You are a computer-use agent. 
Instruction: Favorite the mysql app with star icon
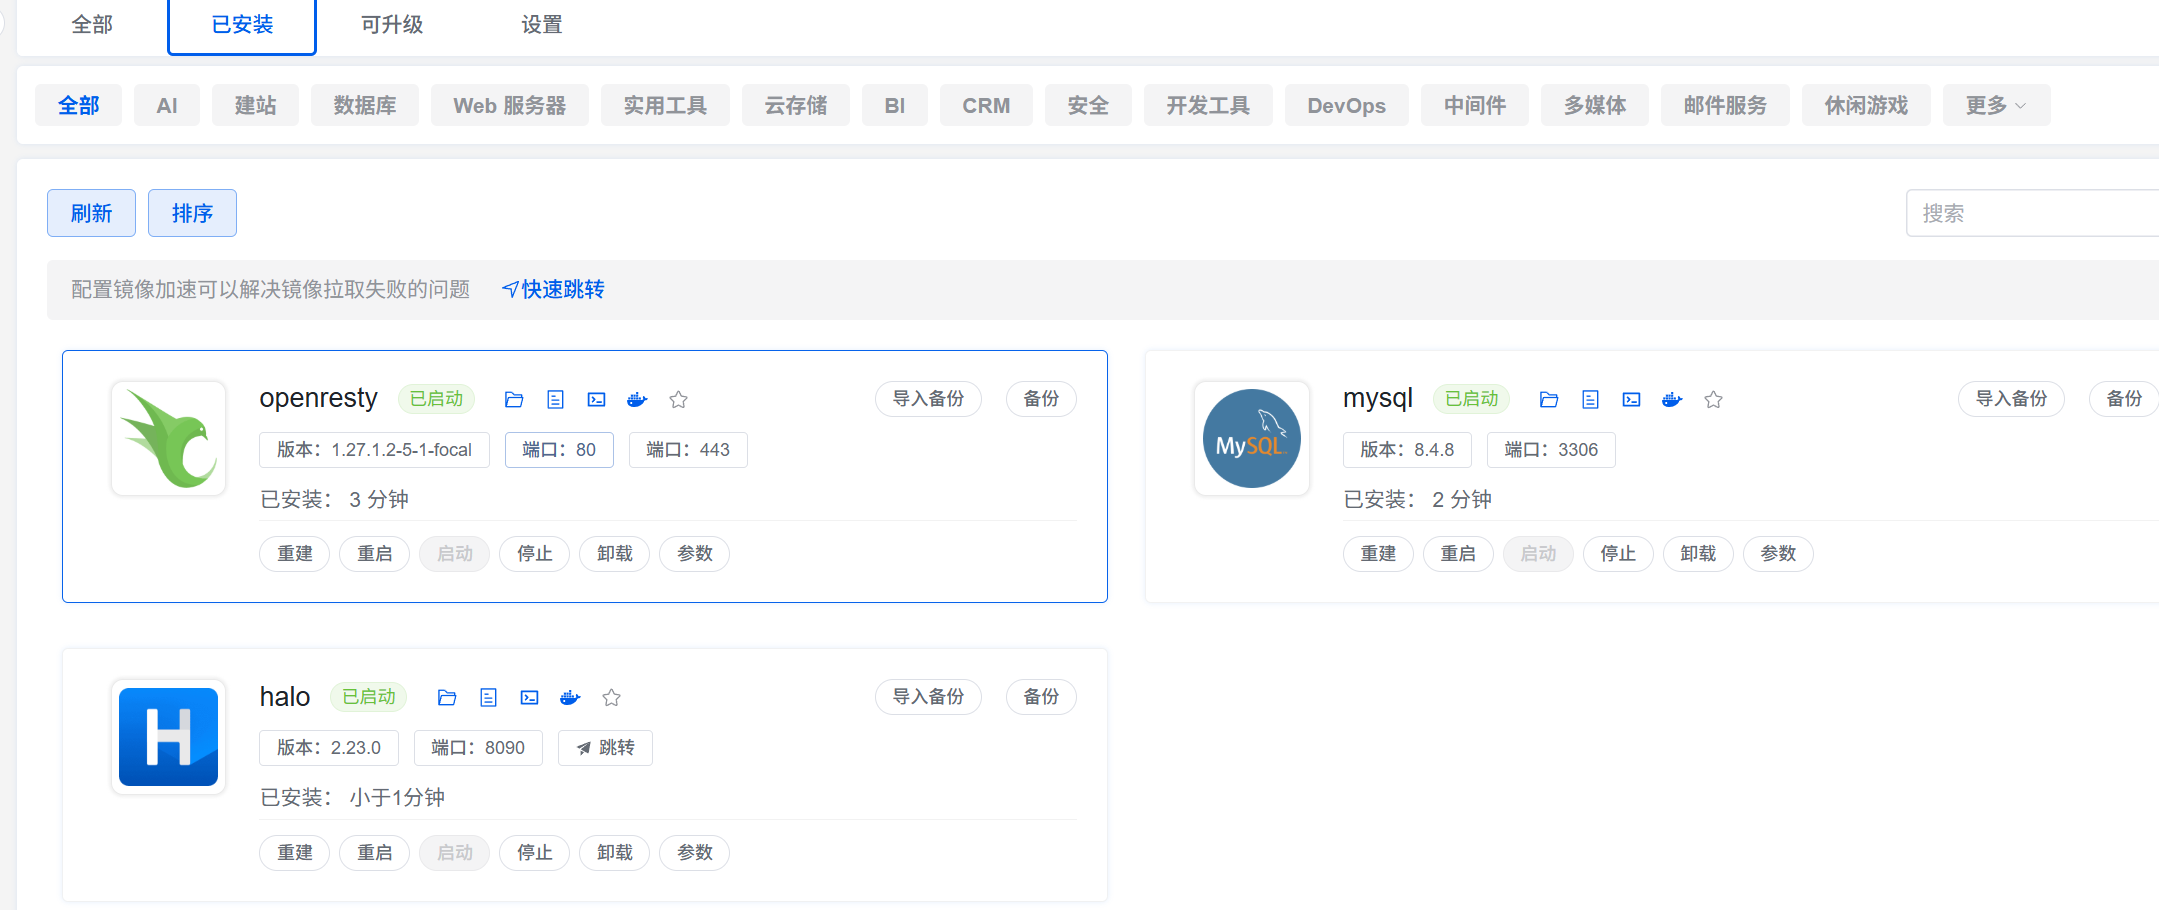tap(1713, 400)
